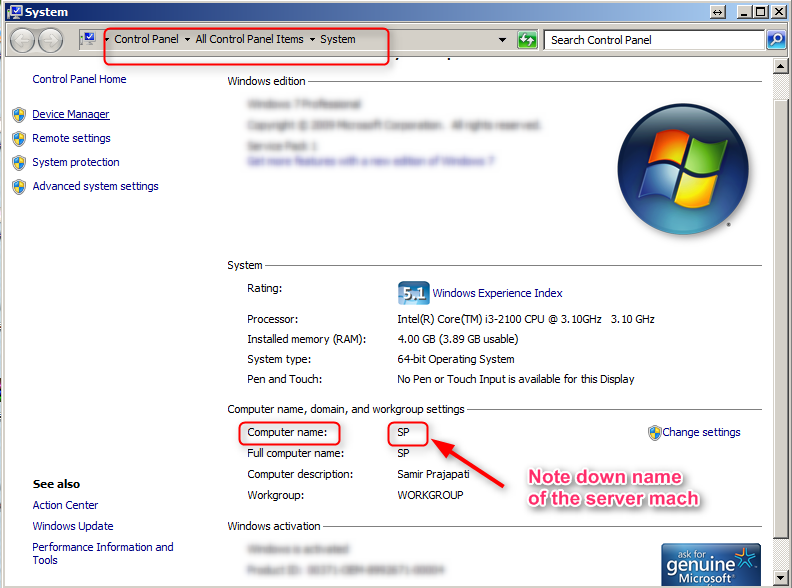The image size is (792, 588).
Task: Expand dropdown arrow after All Control Panel Items
Action: (312, 39)
